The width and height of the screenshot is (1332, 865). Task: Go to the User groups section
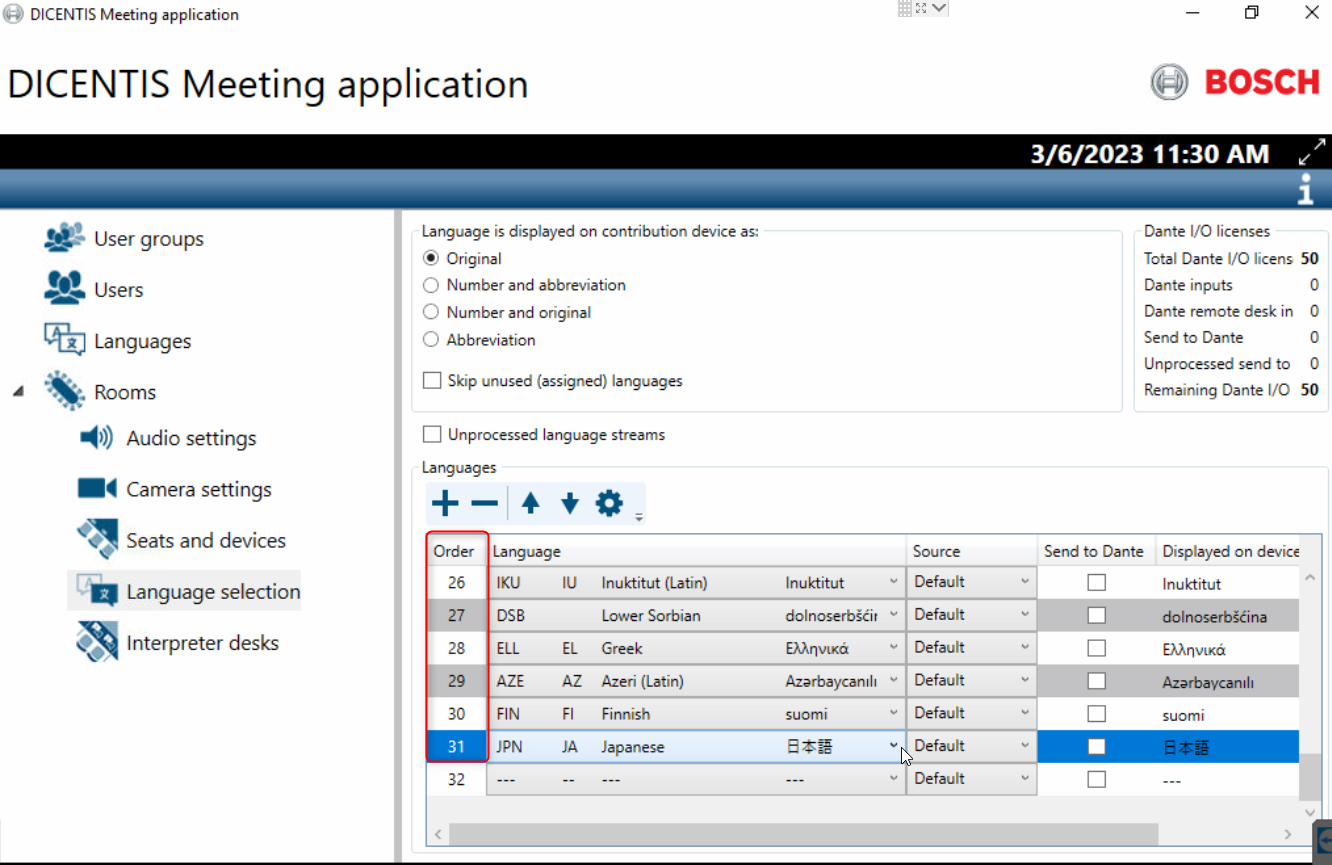tap(148, 239)
